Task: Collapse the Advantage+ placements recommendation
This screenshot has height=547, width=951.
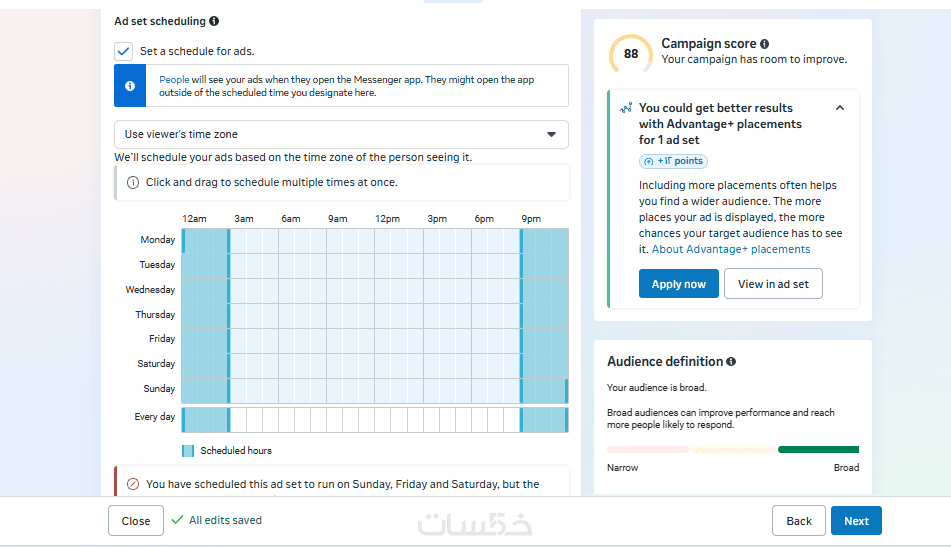Action: coord(840,108)
